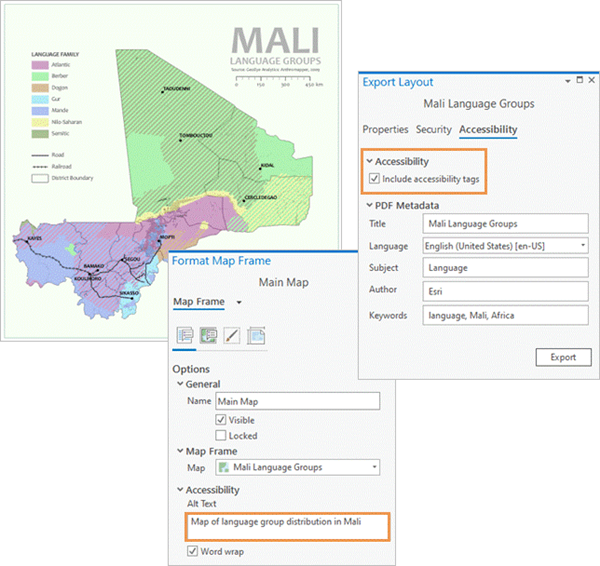Open the Display (paintbrush) tab icon

pyautogui.click(x=232, y=336)
